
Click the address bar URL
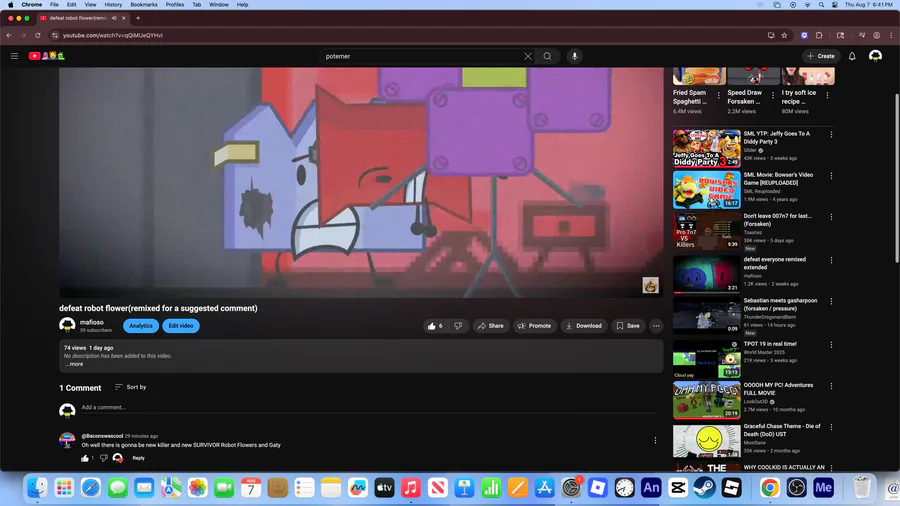(x=112, y=36)
